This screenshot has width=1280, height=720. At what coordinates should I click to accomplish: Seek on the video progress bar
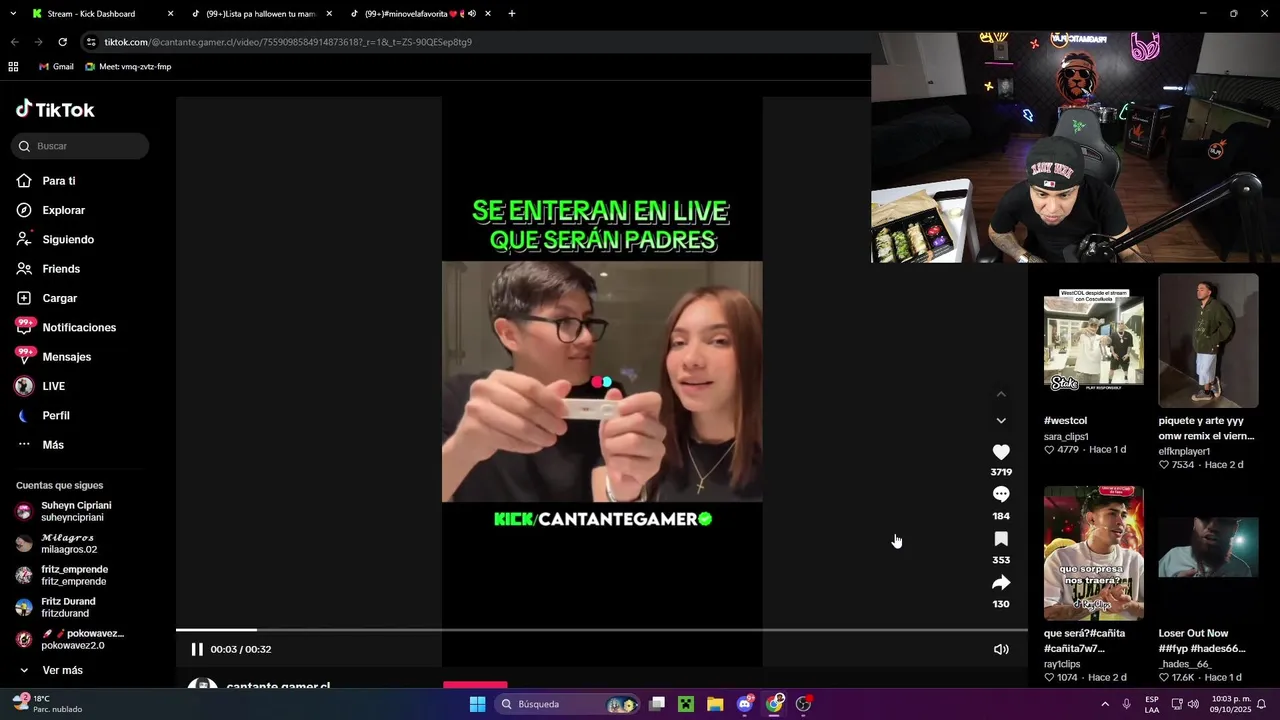(601, 630)
